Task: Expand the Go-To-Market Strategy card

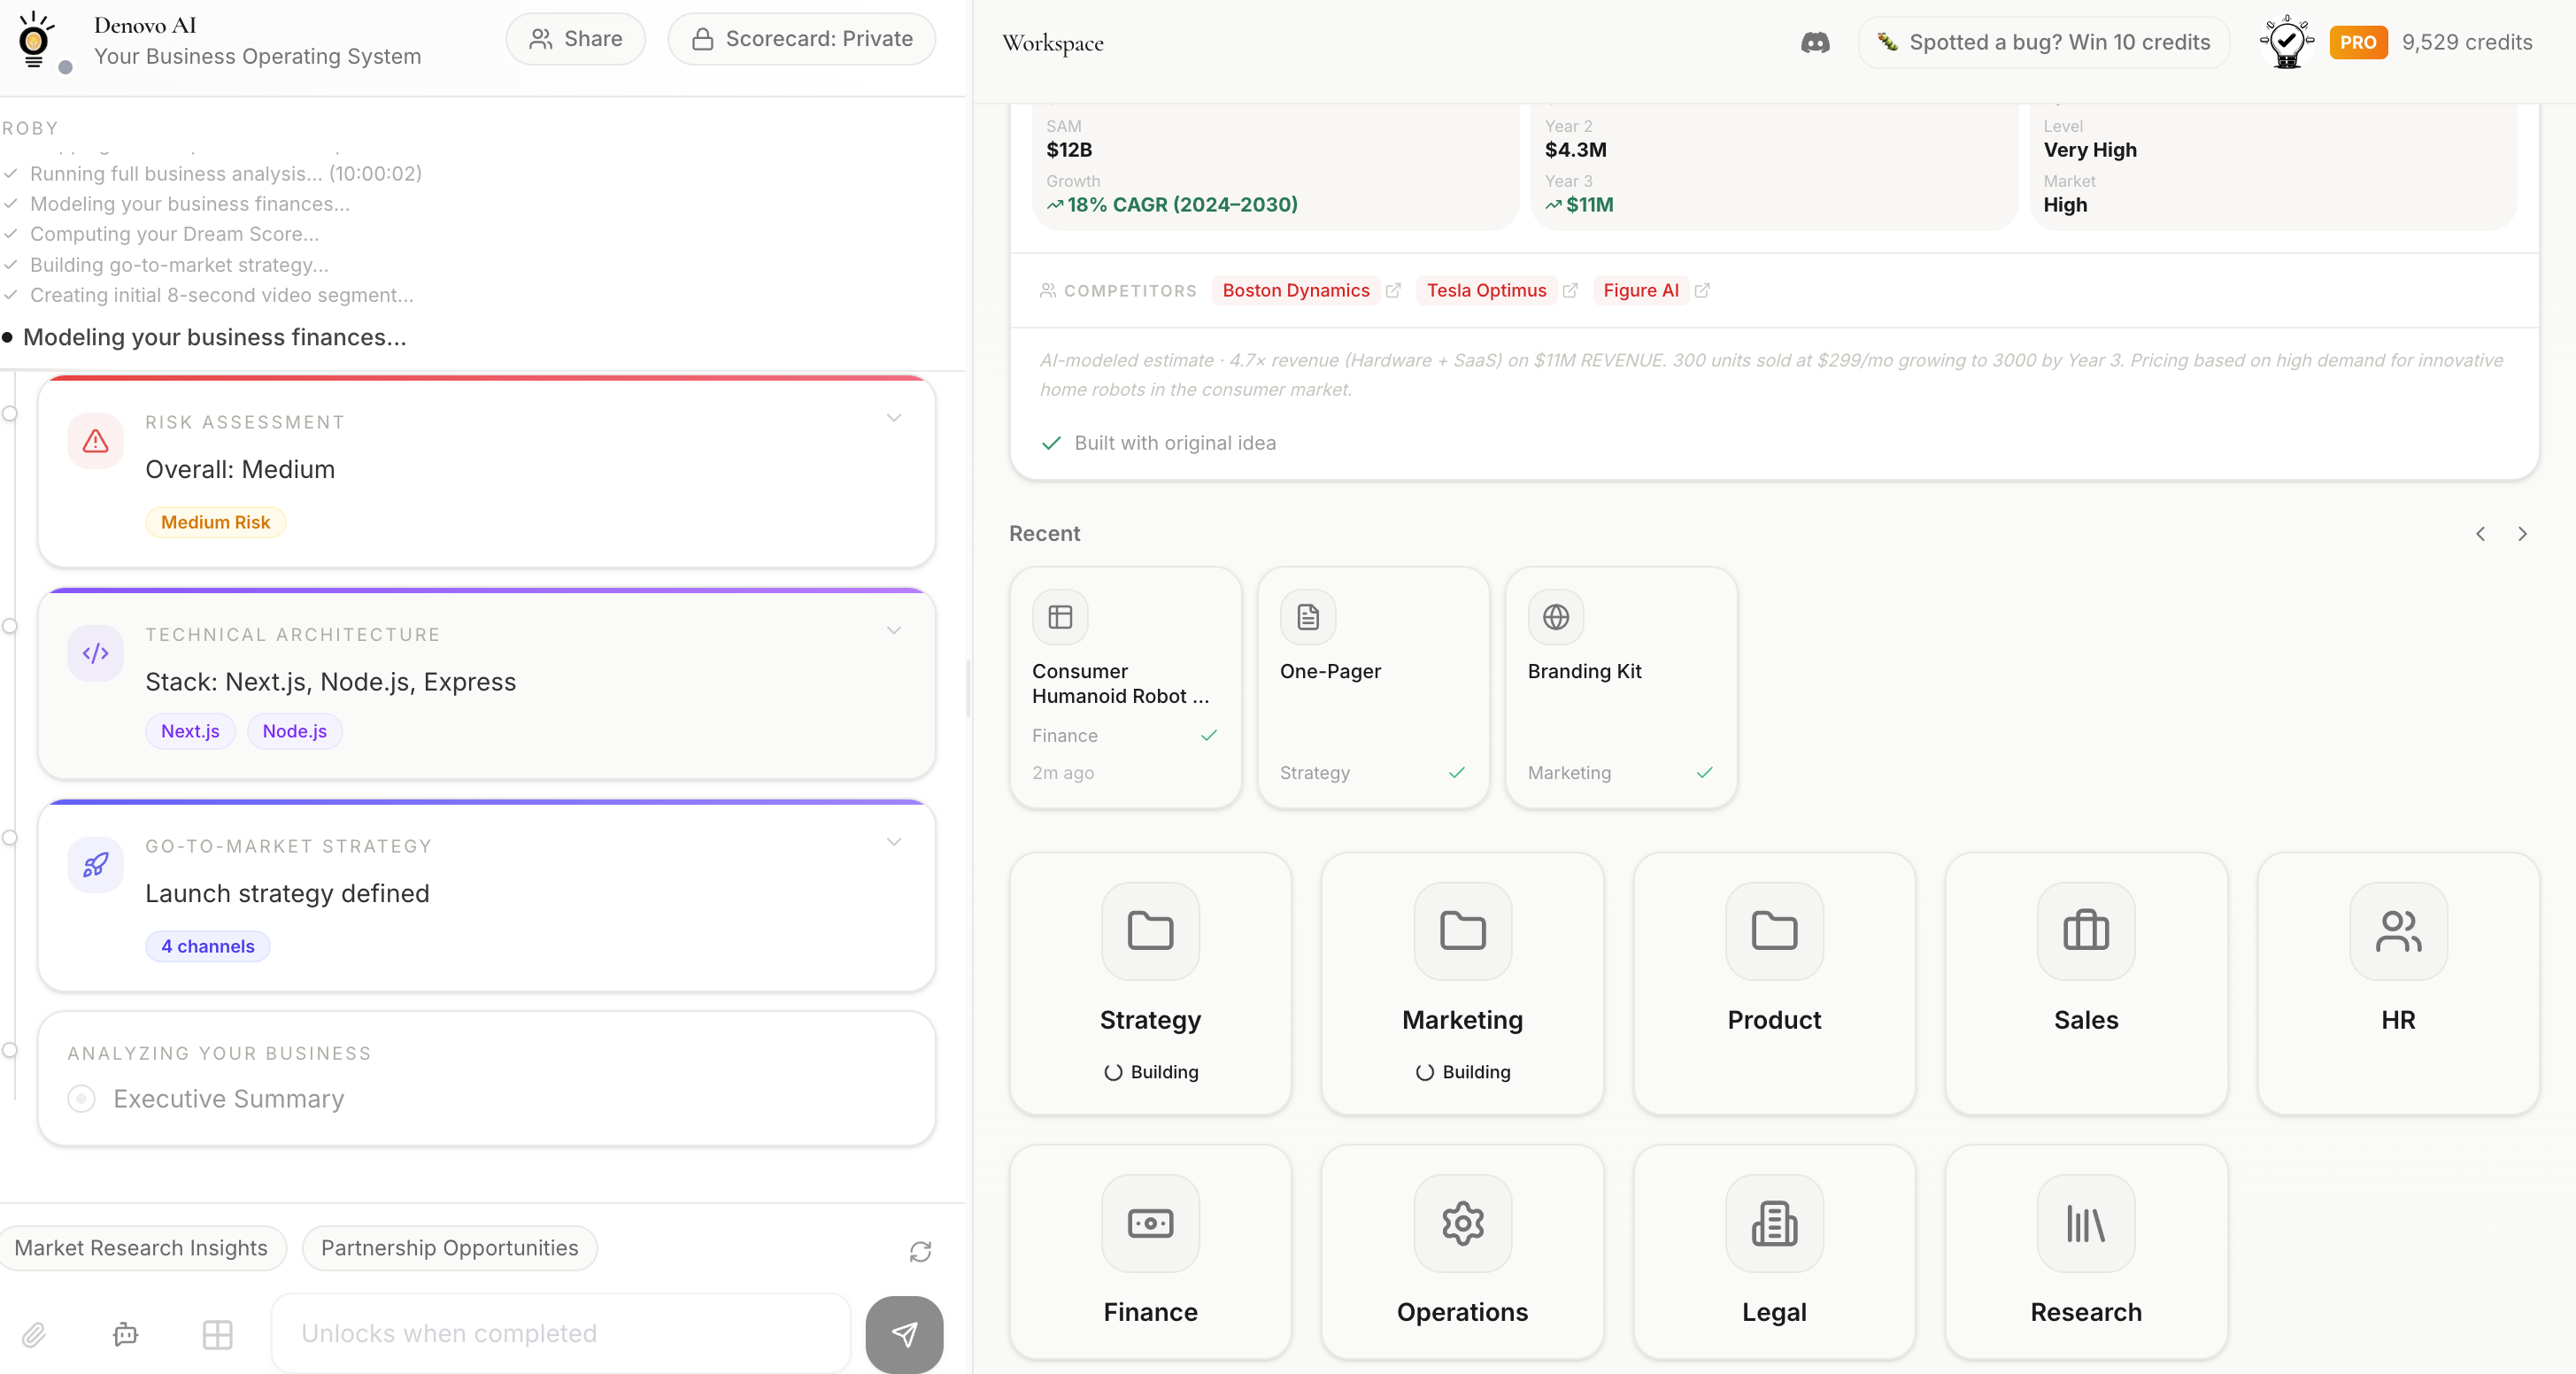Action: 893,842
